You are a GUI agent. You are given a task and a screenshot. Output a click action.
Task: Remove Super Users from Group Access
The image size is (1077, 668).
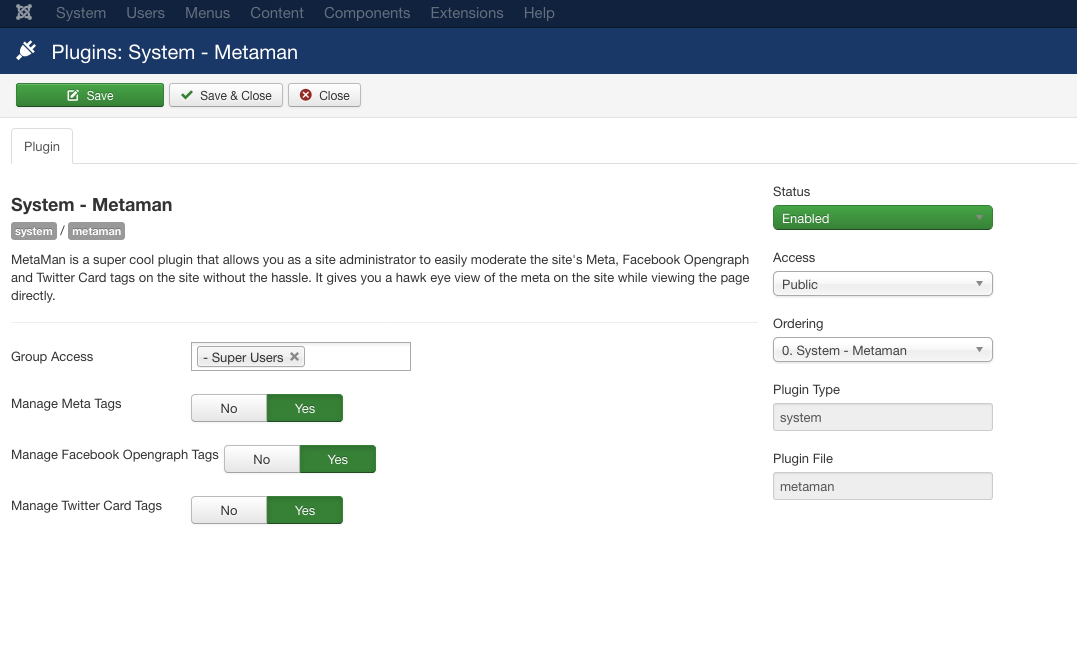(294, 356)
